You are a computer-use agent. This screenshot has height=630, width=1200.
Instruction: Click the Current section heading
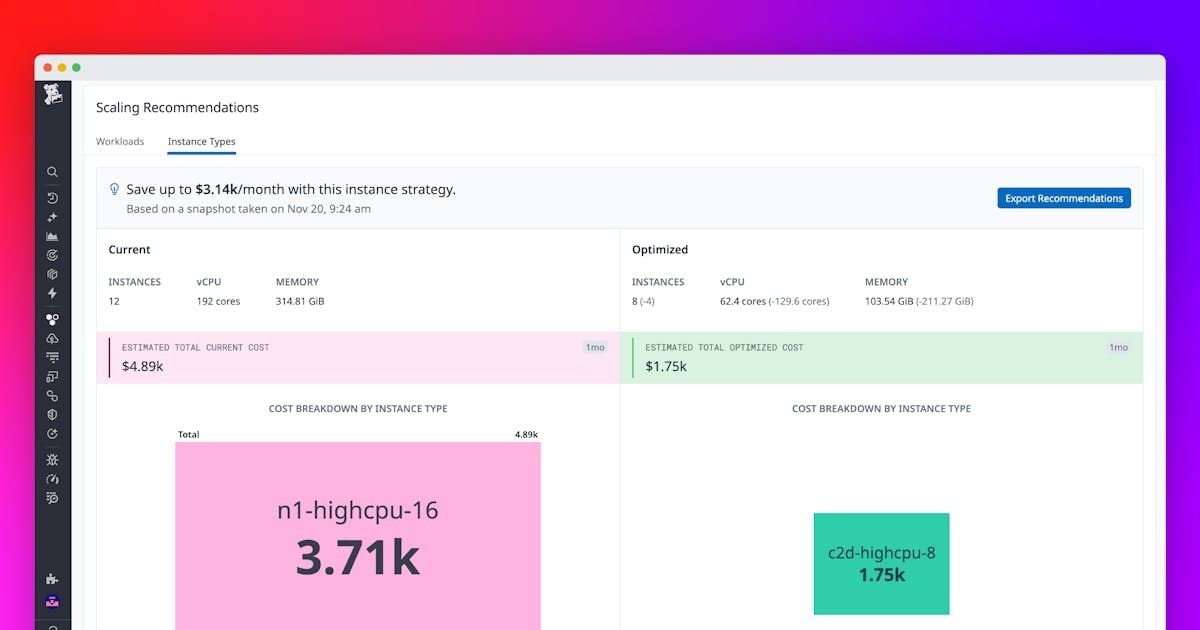[x=130, y=249]
